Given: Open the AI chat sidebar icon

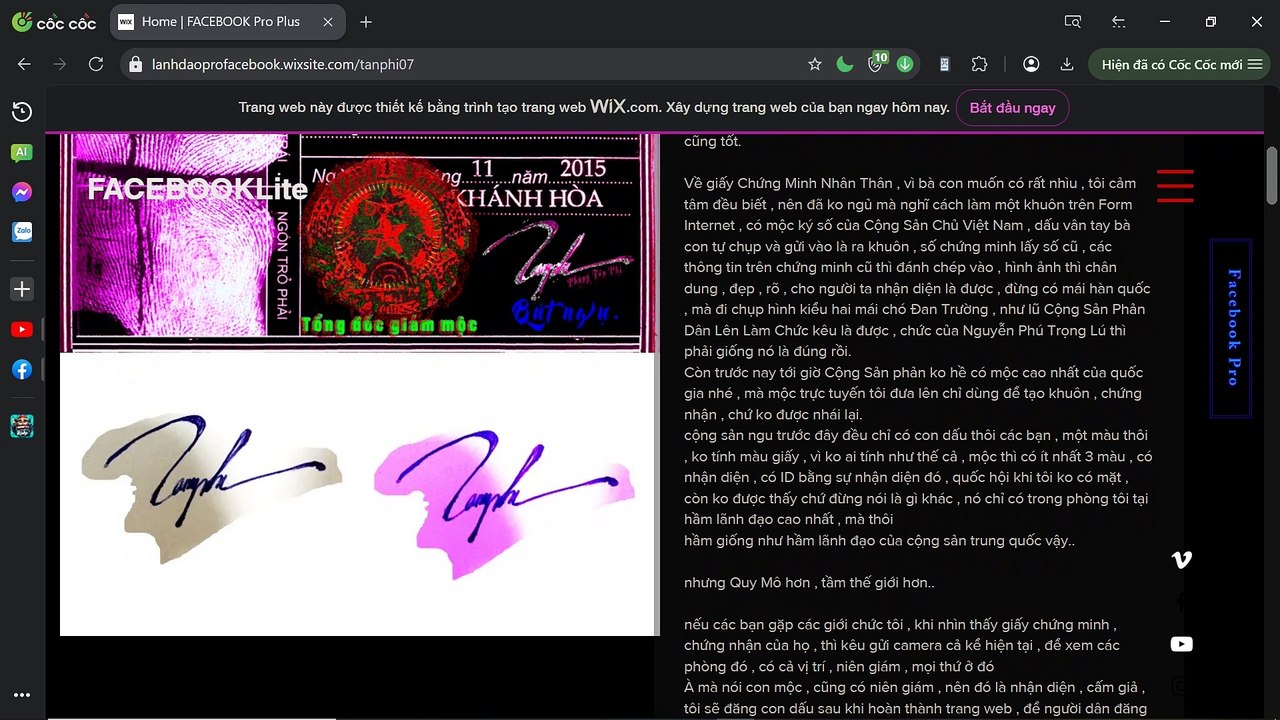Looking at the screenshot, I should pos(22,153).
